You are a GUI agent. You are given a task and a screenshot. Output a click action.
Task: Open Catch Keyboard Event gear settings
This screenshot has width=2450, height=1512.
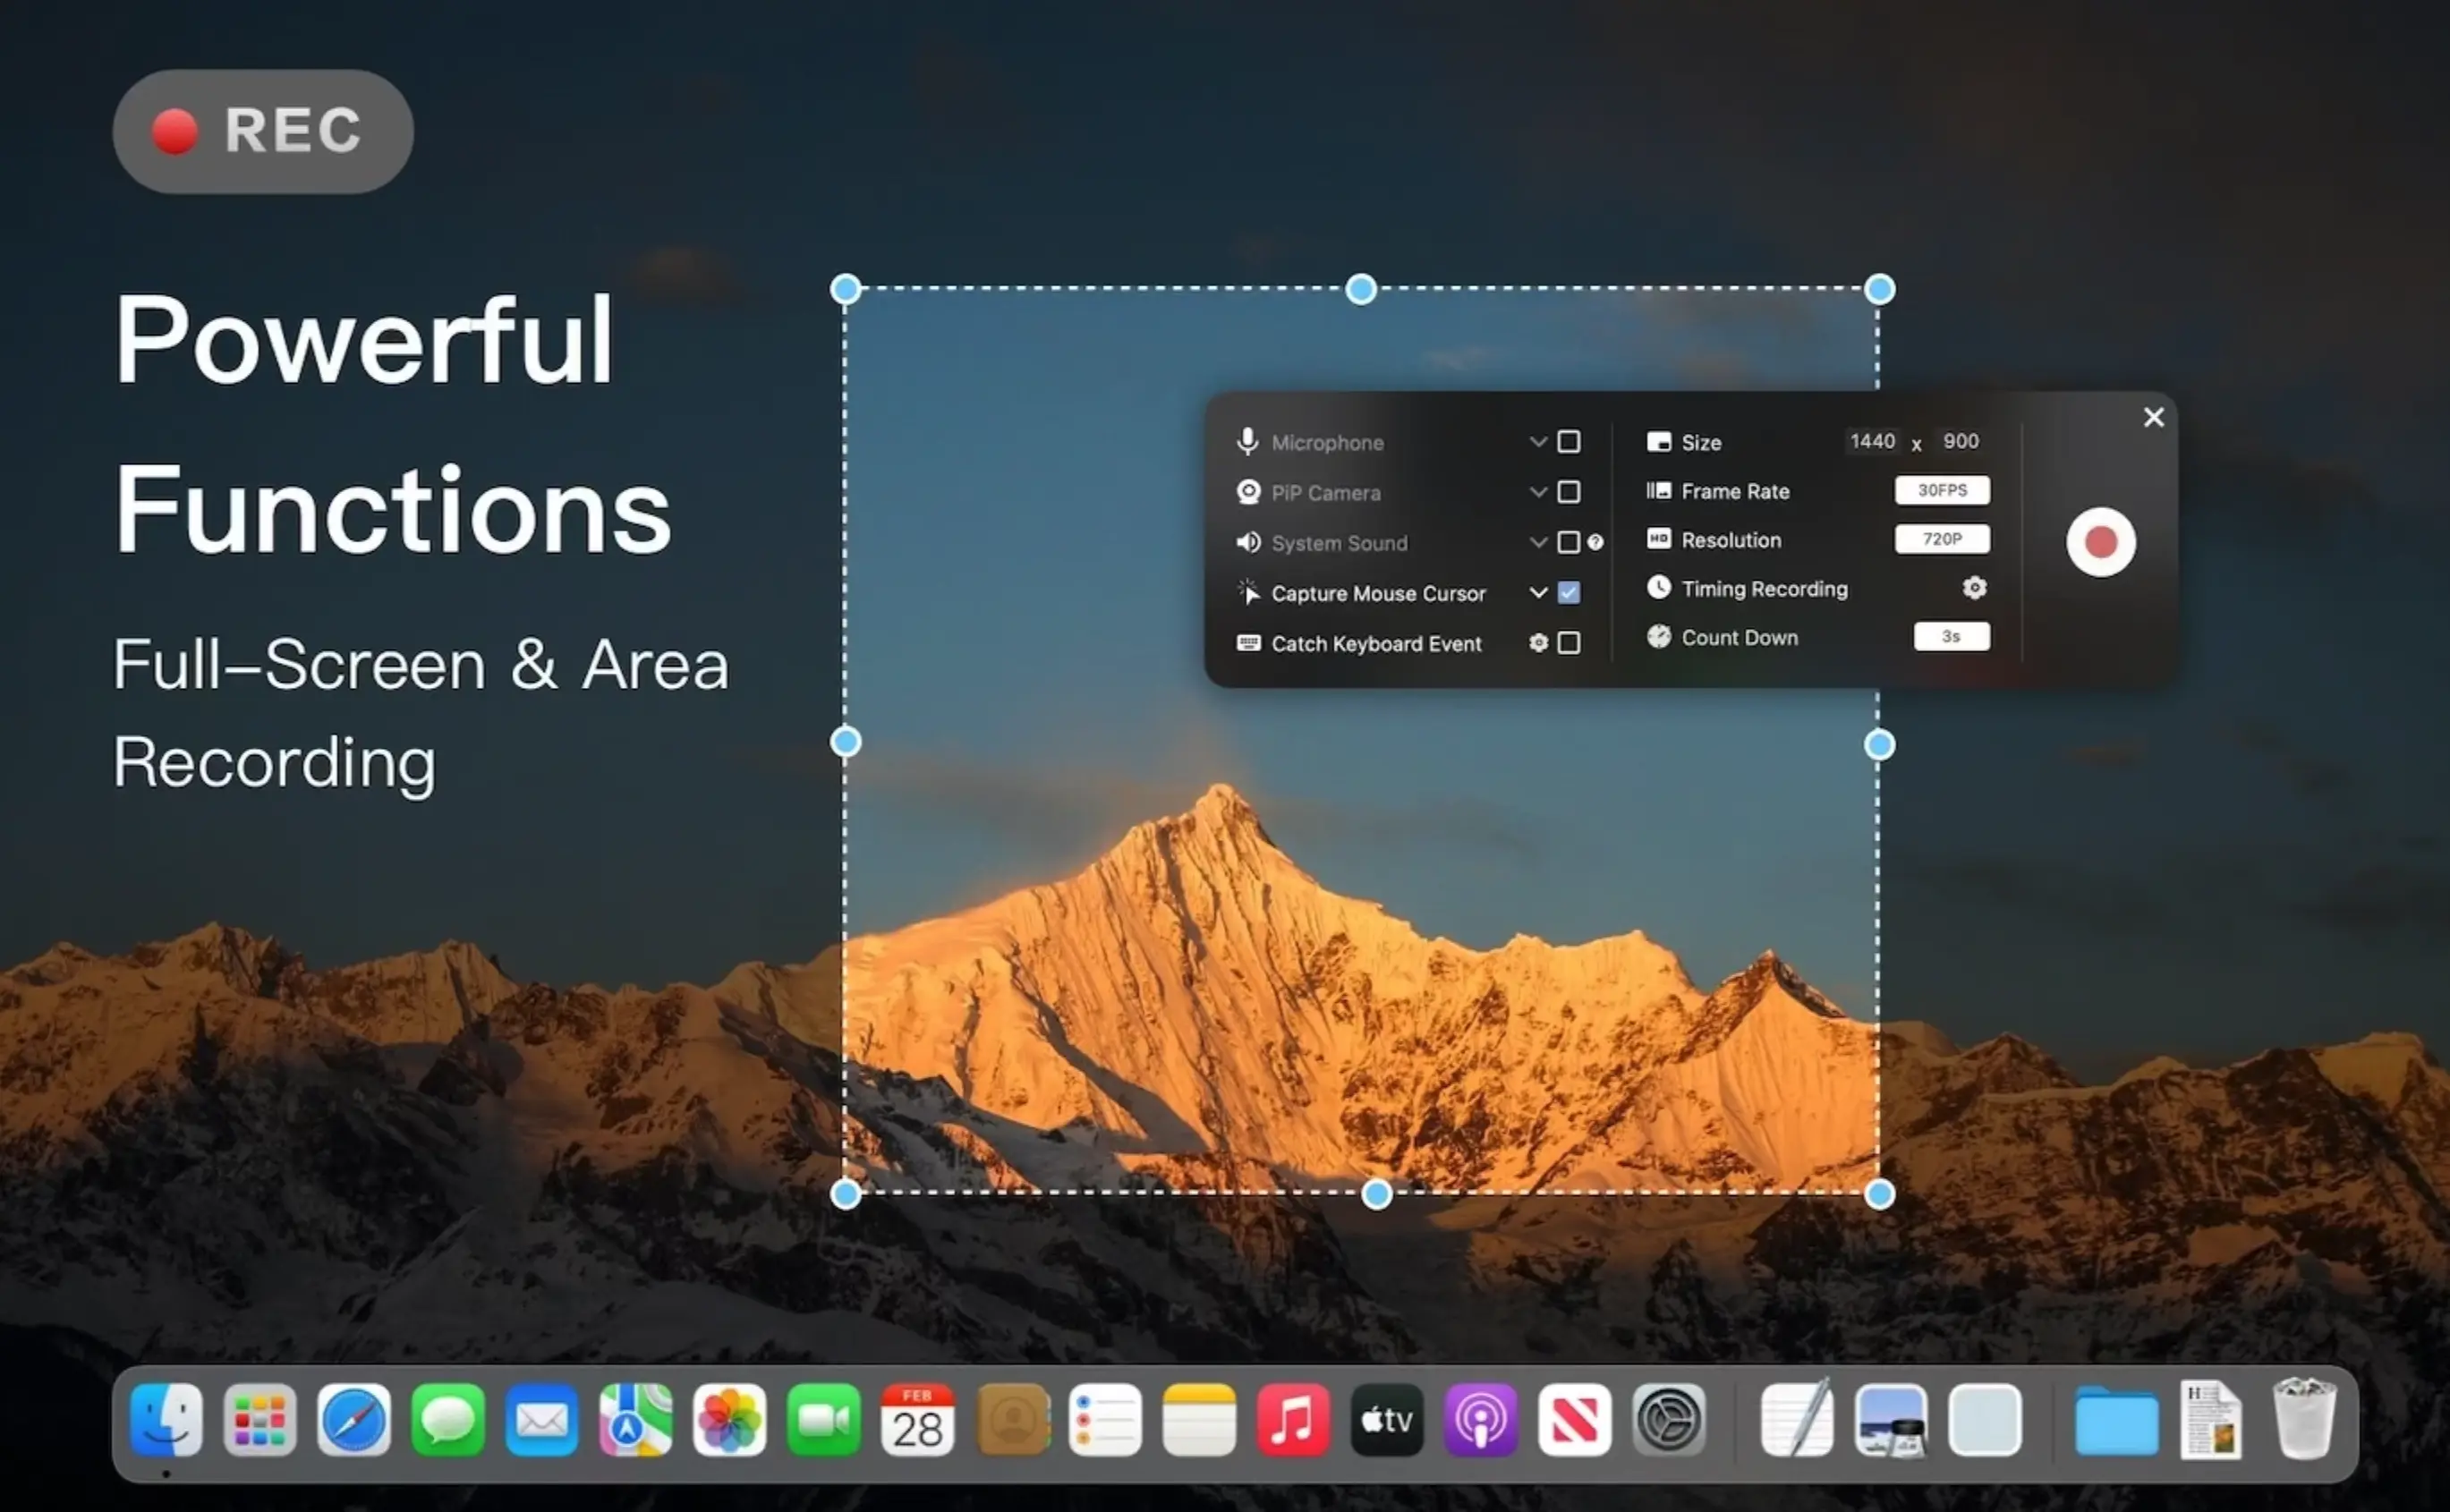1538,642
